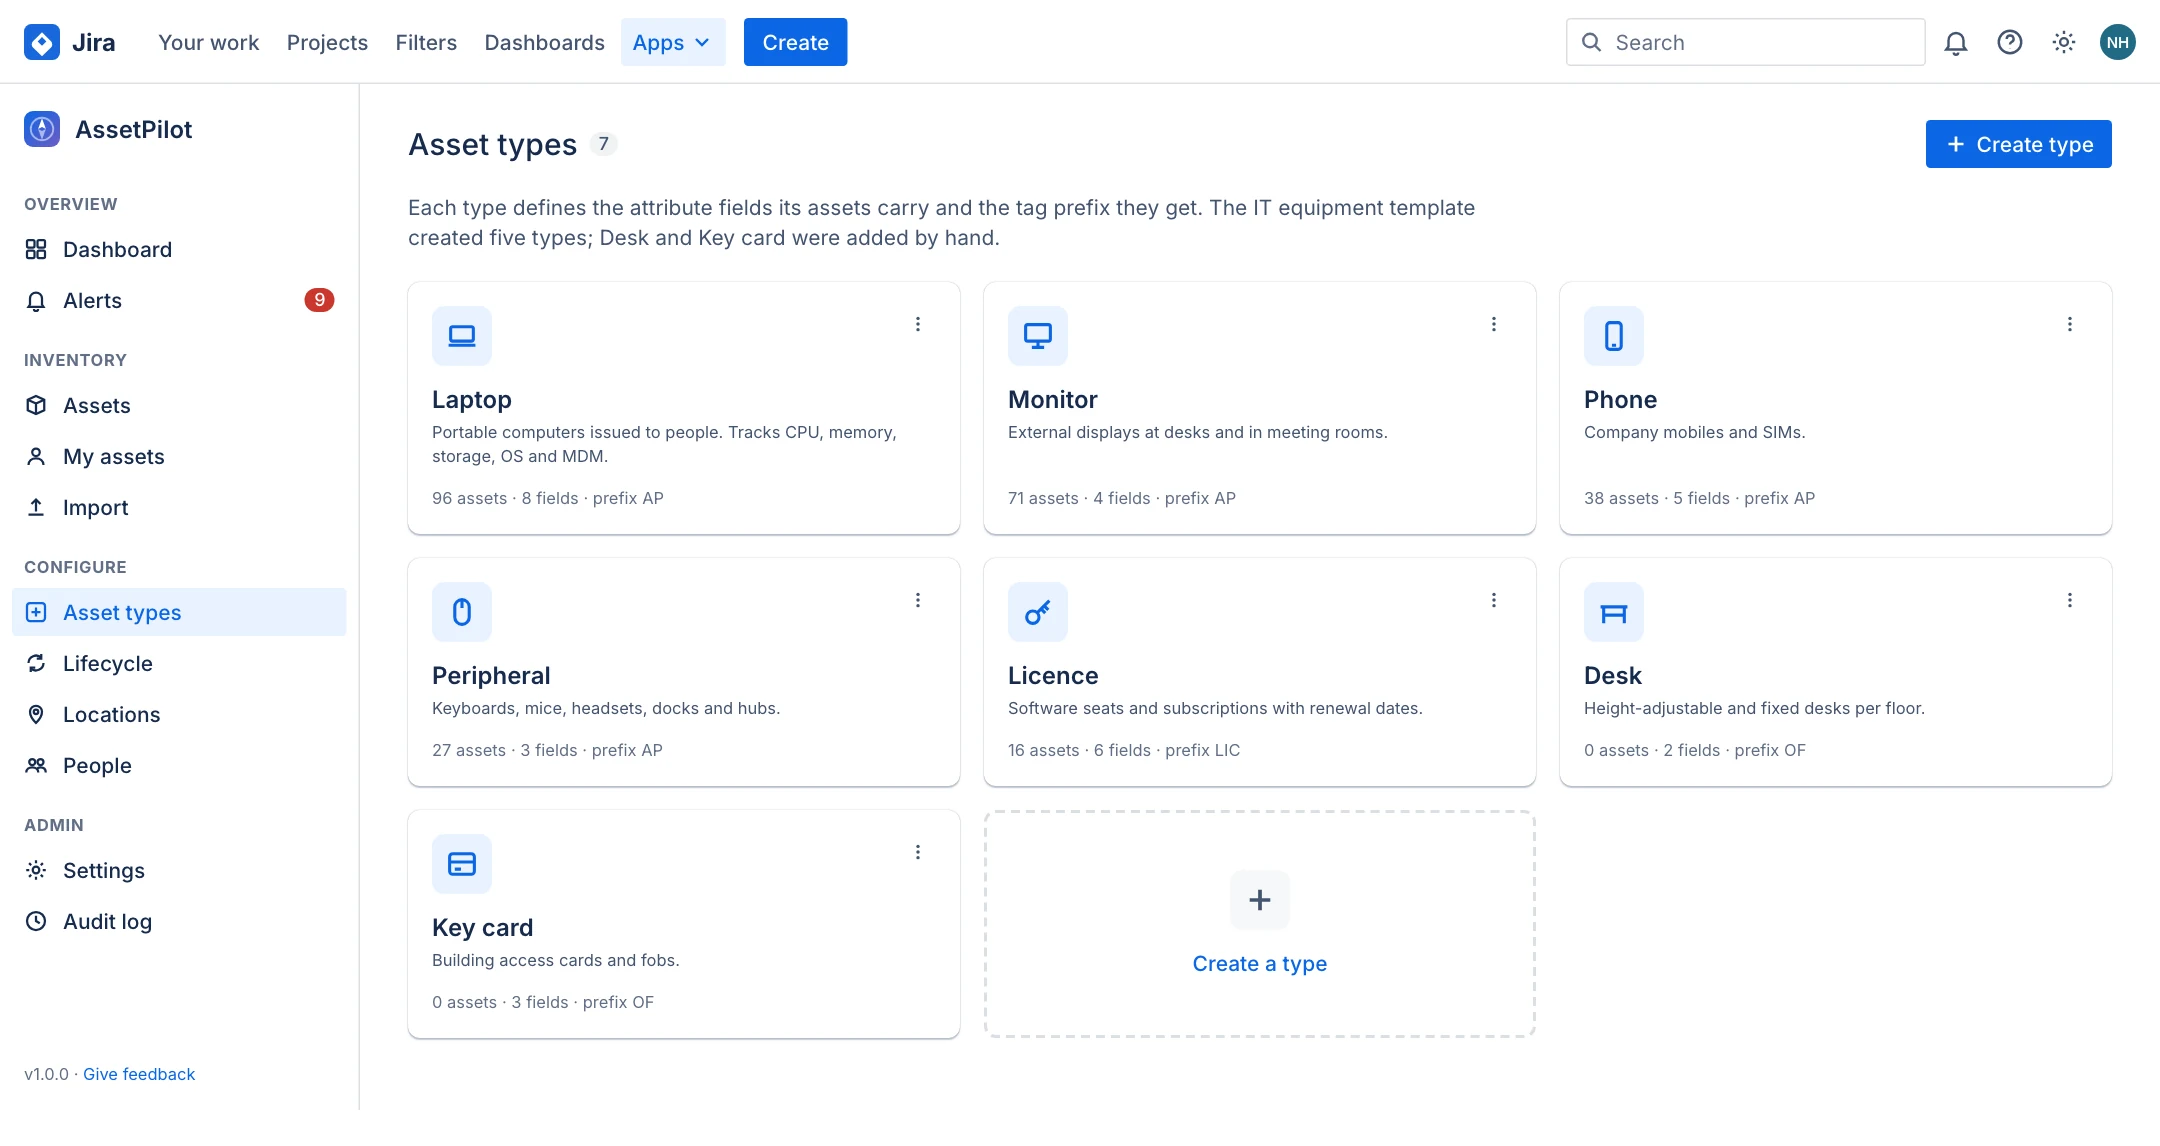The width and height of the screenshot is (2160, 1146).
Task: Open the Give feedback link
Action: 139,1074
